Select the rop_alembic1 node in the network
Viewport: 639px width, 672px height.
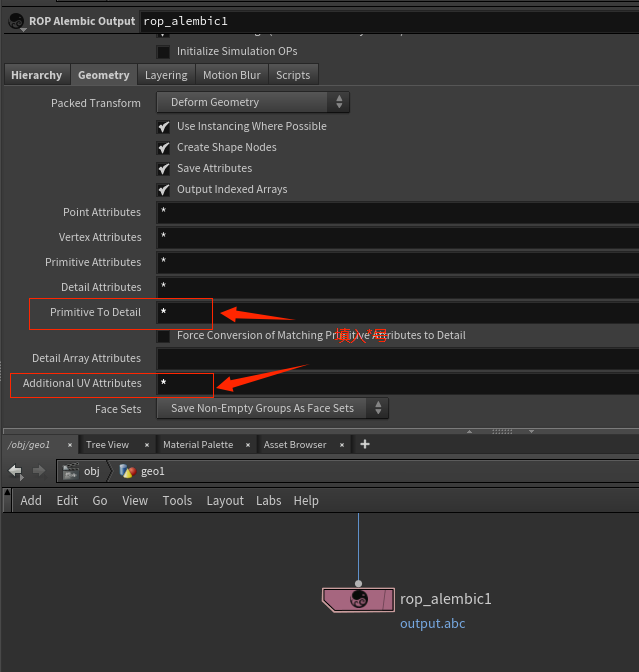coord(358,599)
